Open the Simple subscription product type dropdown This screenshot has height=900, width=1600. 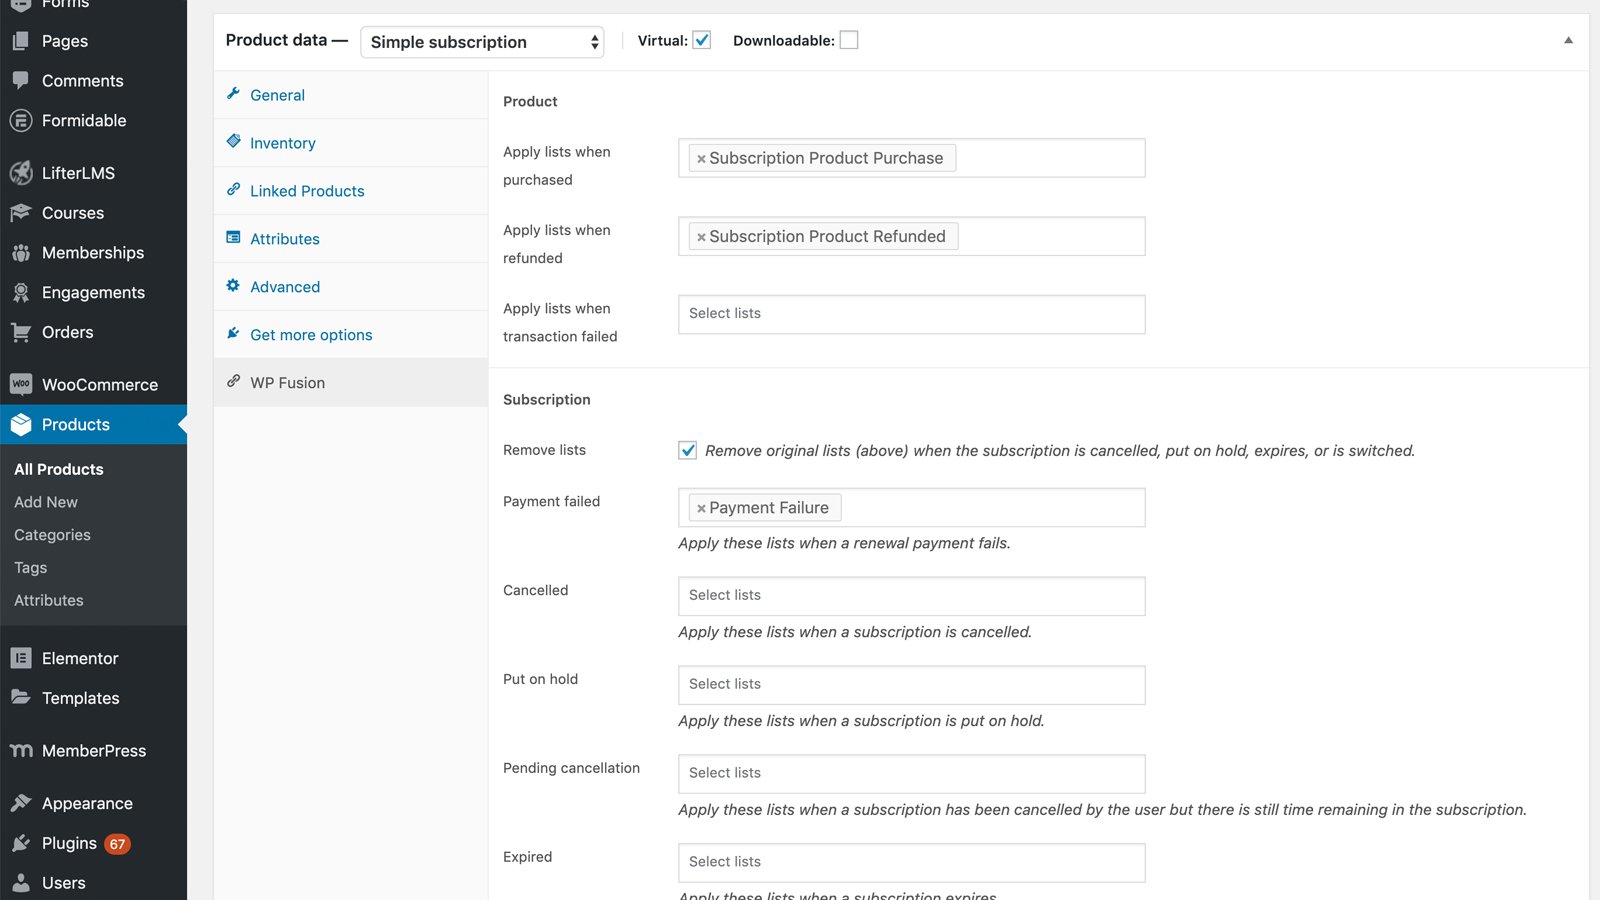point(482,42)
